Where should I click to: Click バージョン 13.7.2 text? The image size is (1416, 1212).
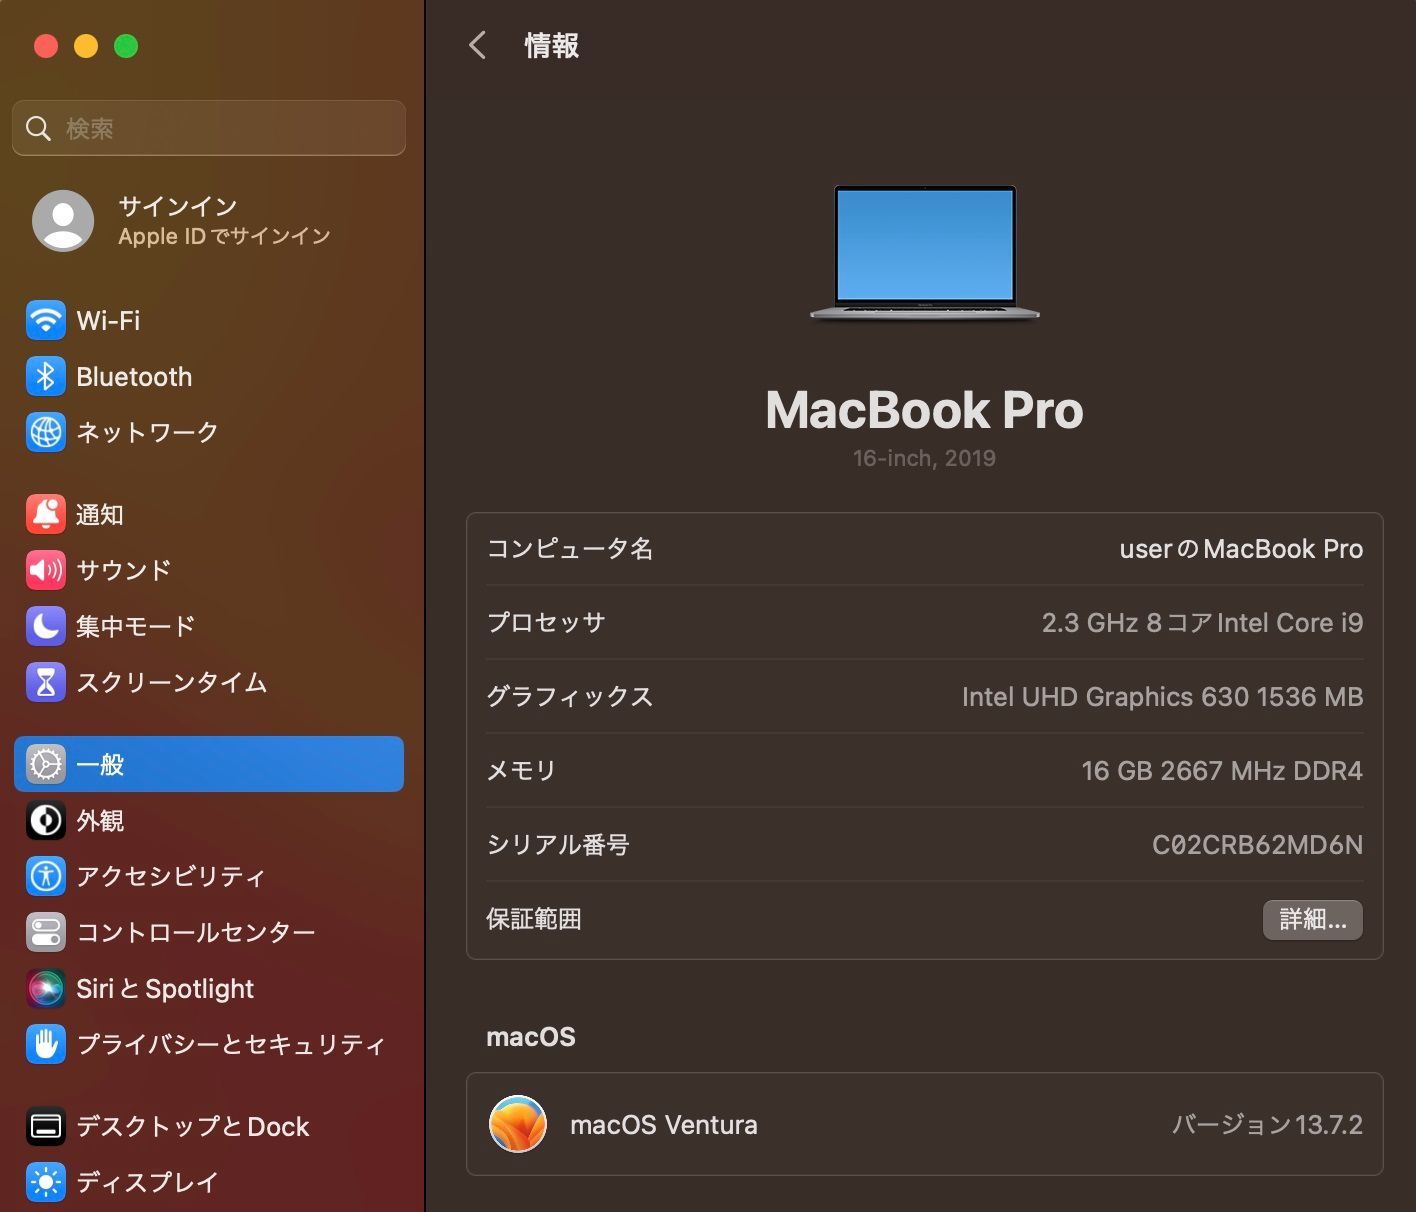point(1267,1125)
